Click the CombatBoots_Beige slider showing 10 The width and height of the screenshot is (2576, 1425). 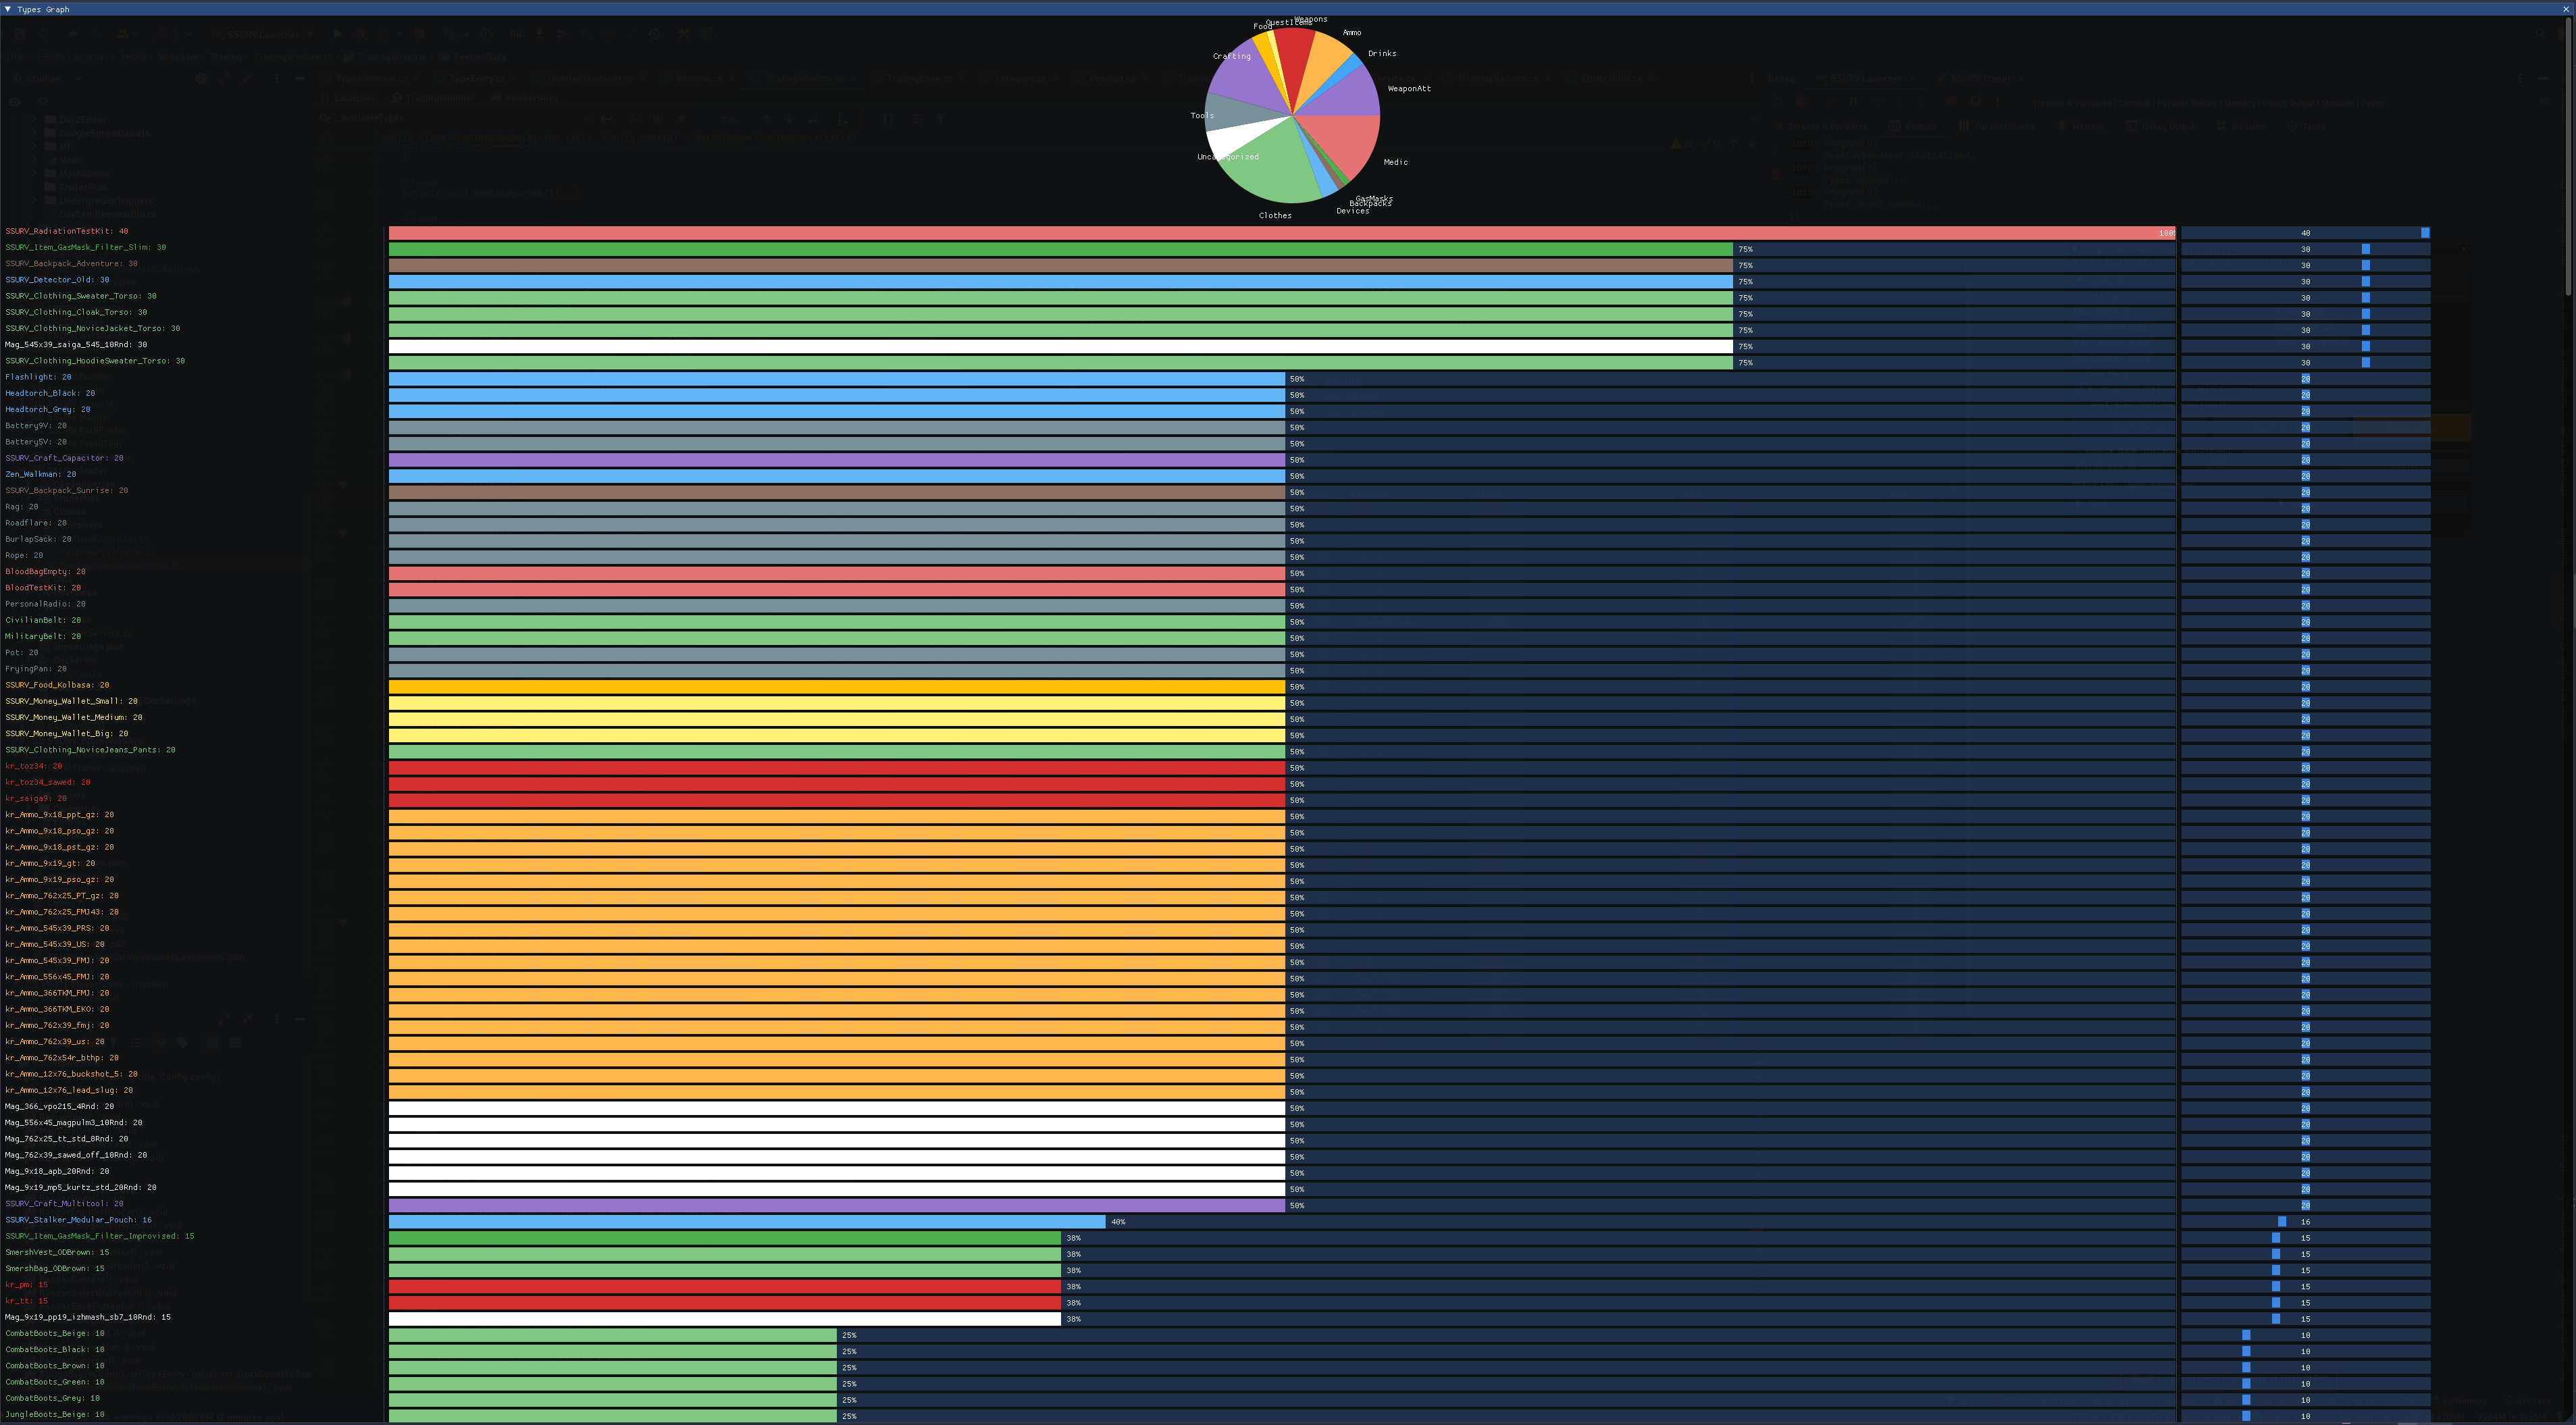[x=2305, y=1335]
